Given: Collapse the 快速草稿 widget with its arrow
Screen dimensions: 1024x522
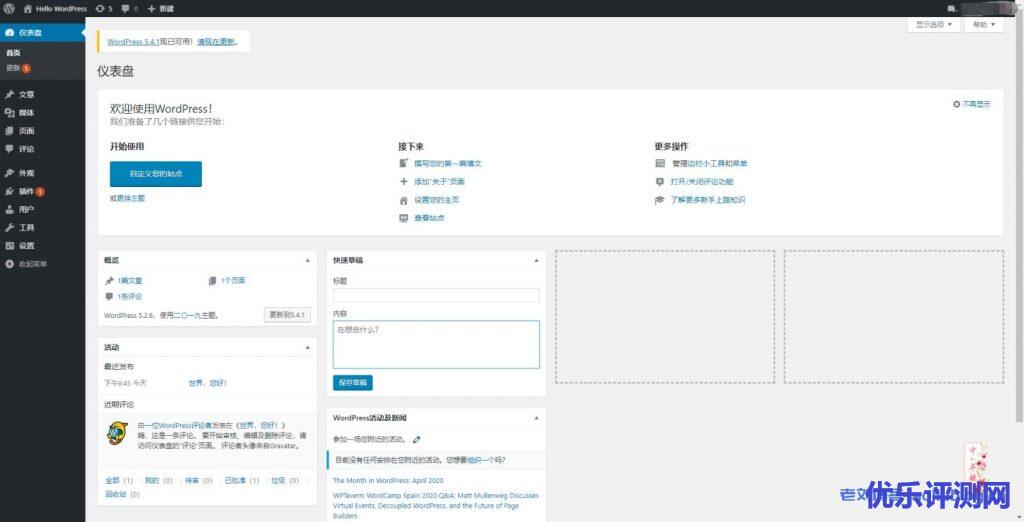Looking at the screenshot, I should (536, 260).
